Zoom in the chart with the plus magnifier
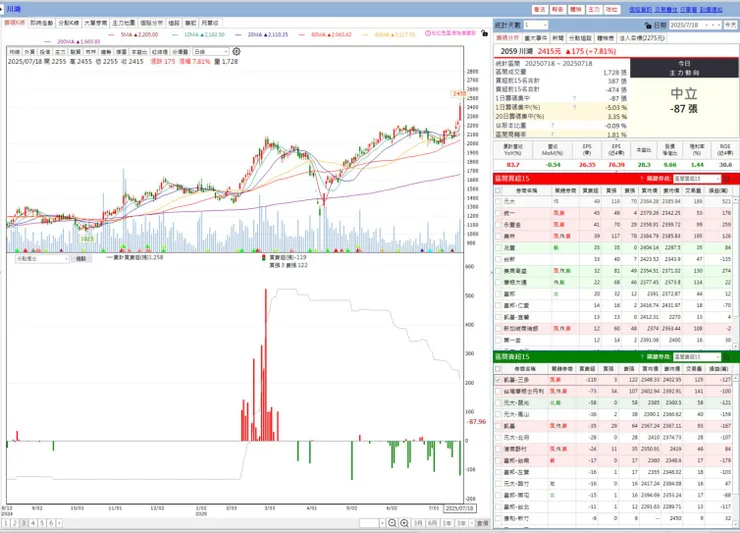The image size is (740, 533). [x=404, y=523]
